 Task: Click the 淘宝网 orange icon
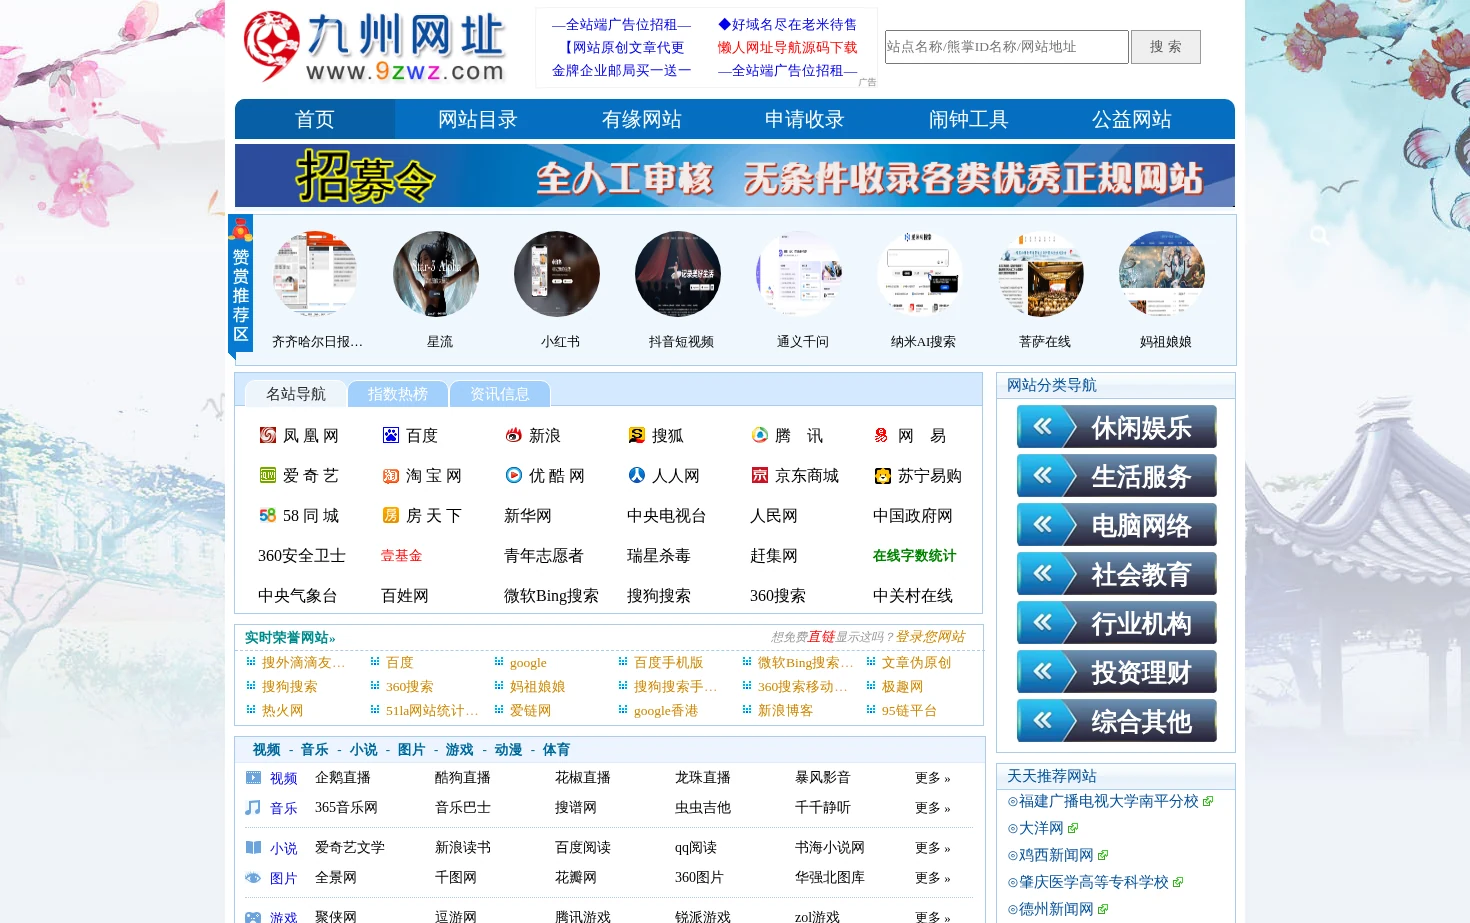[x=390, y=475]
